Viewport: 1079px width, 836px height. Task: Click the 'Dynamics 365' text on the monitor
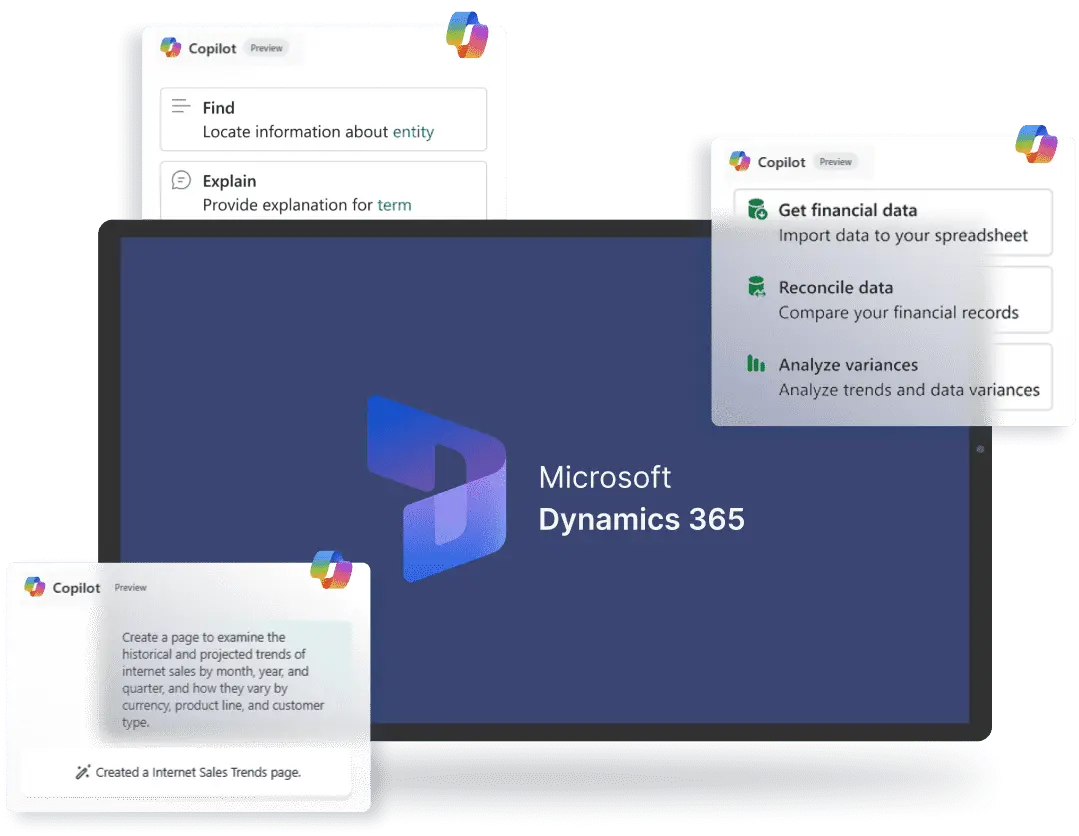click(641, 519)
